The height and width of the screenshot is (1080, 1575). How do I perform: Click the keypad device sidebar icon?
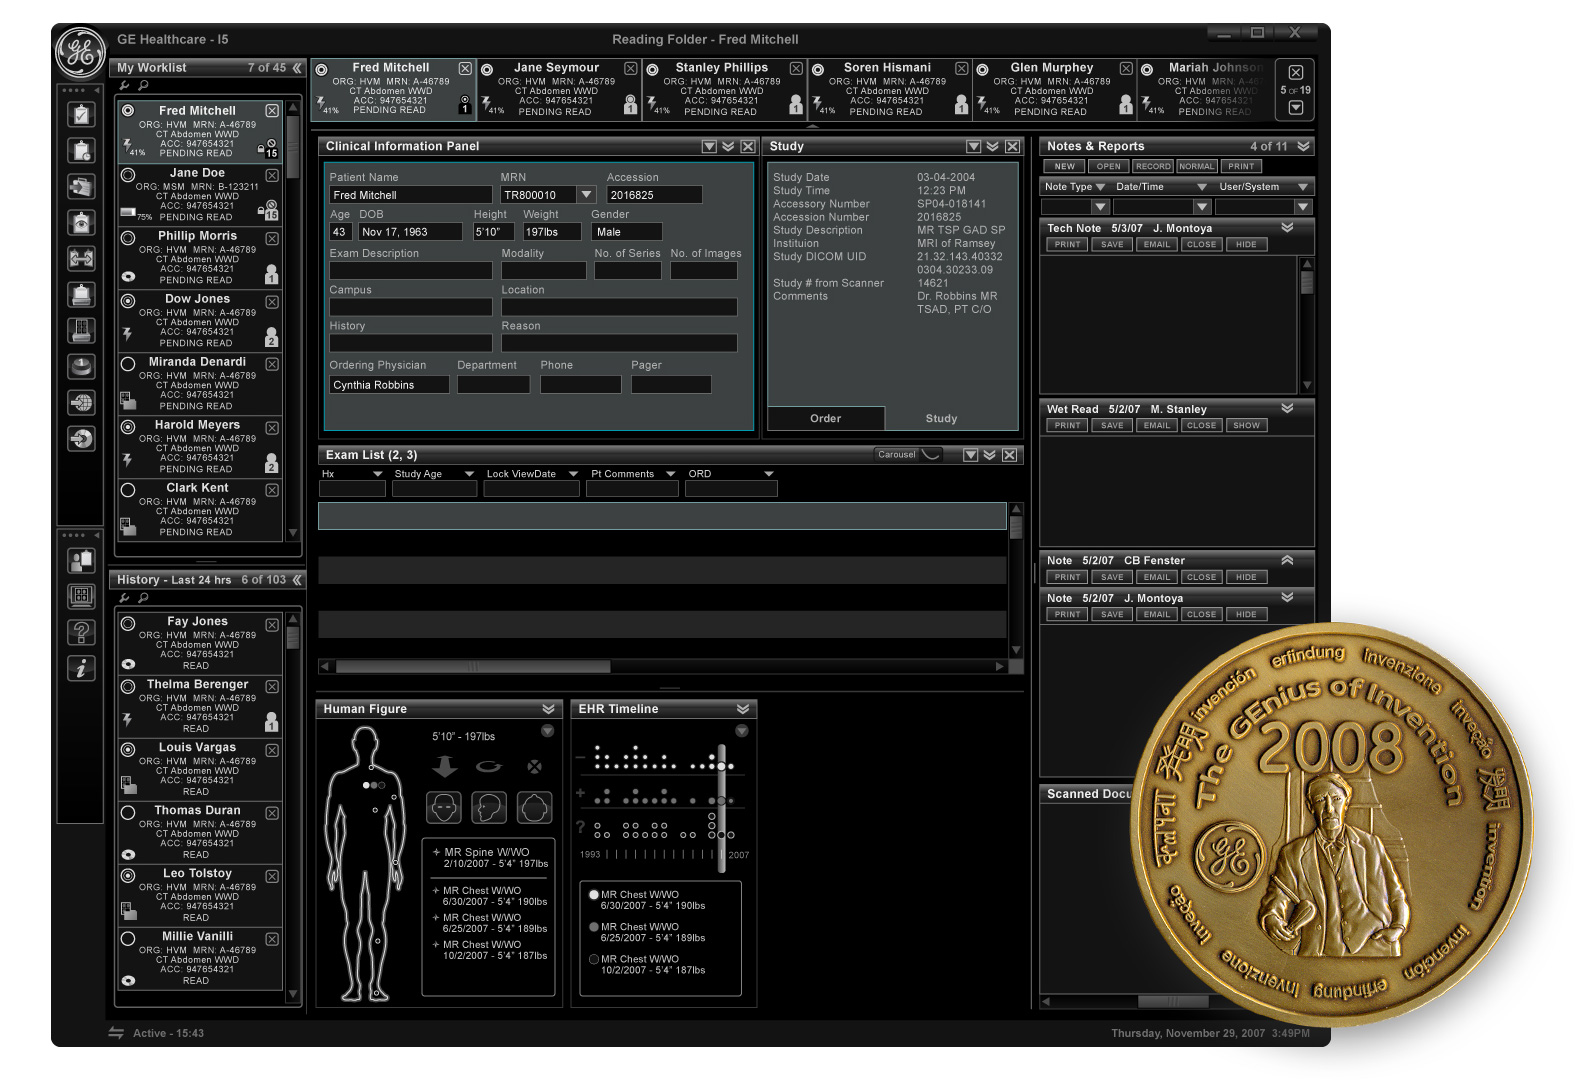(x=81, y=330)
